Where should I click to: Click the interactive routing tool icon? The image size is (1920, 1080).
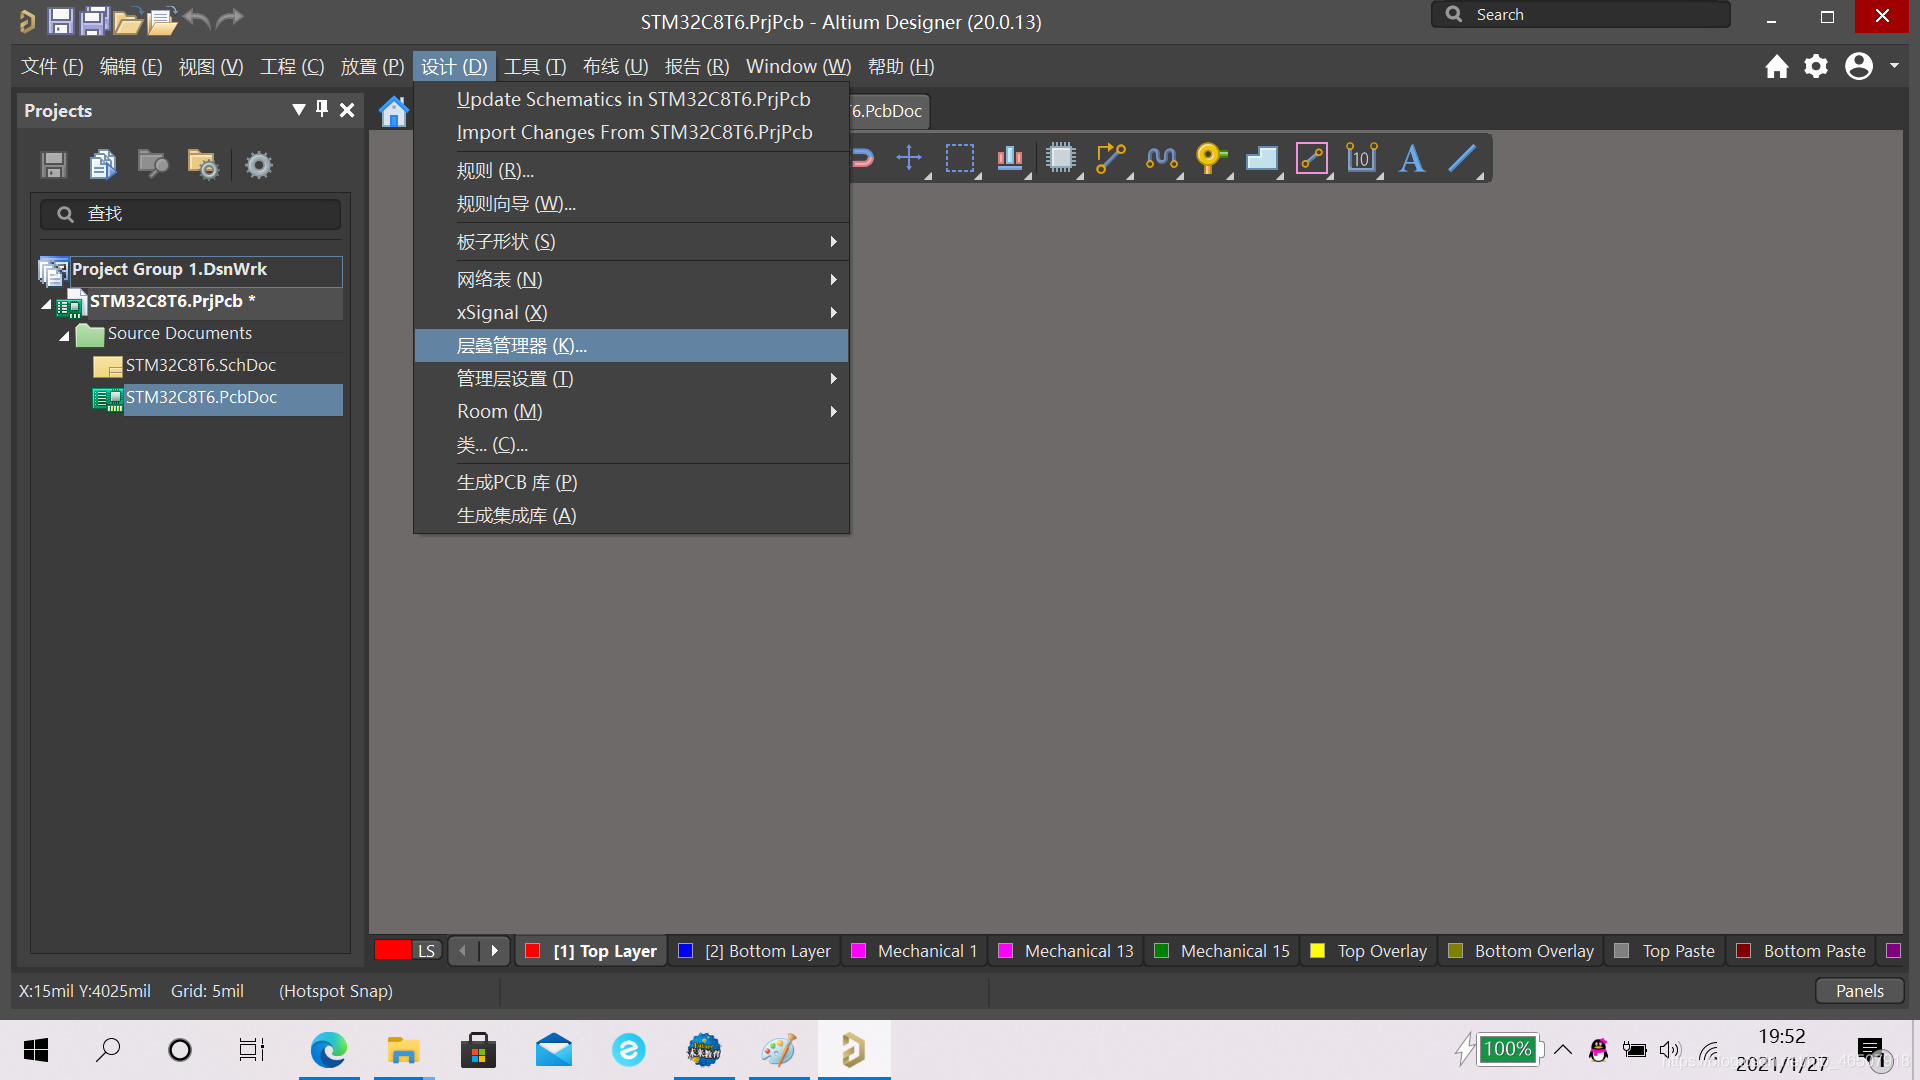tap(1110, 158)
